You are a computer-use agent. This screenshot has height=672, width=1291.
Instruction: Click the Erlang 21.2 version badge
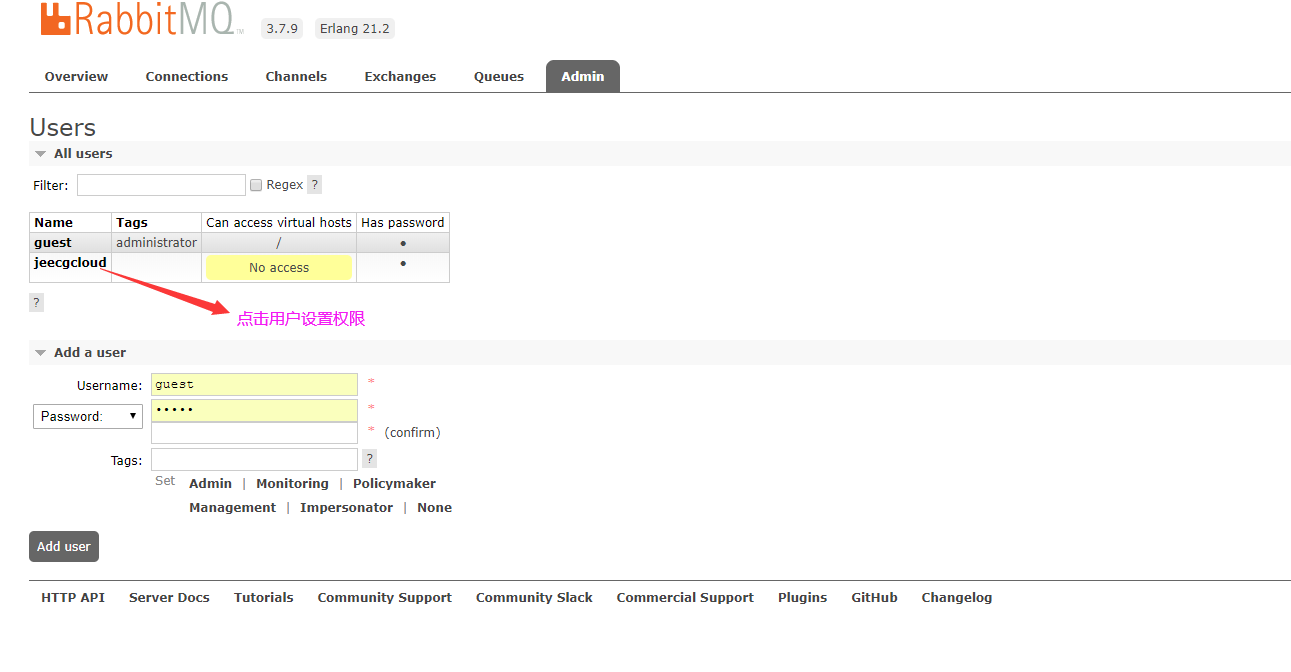pyautogui.click(x=354, y=29)
